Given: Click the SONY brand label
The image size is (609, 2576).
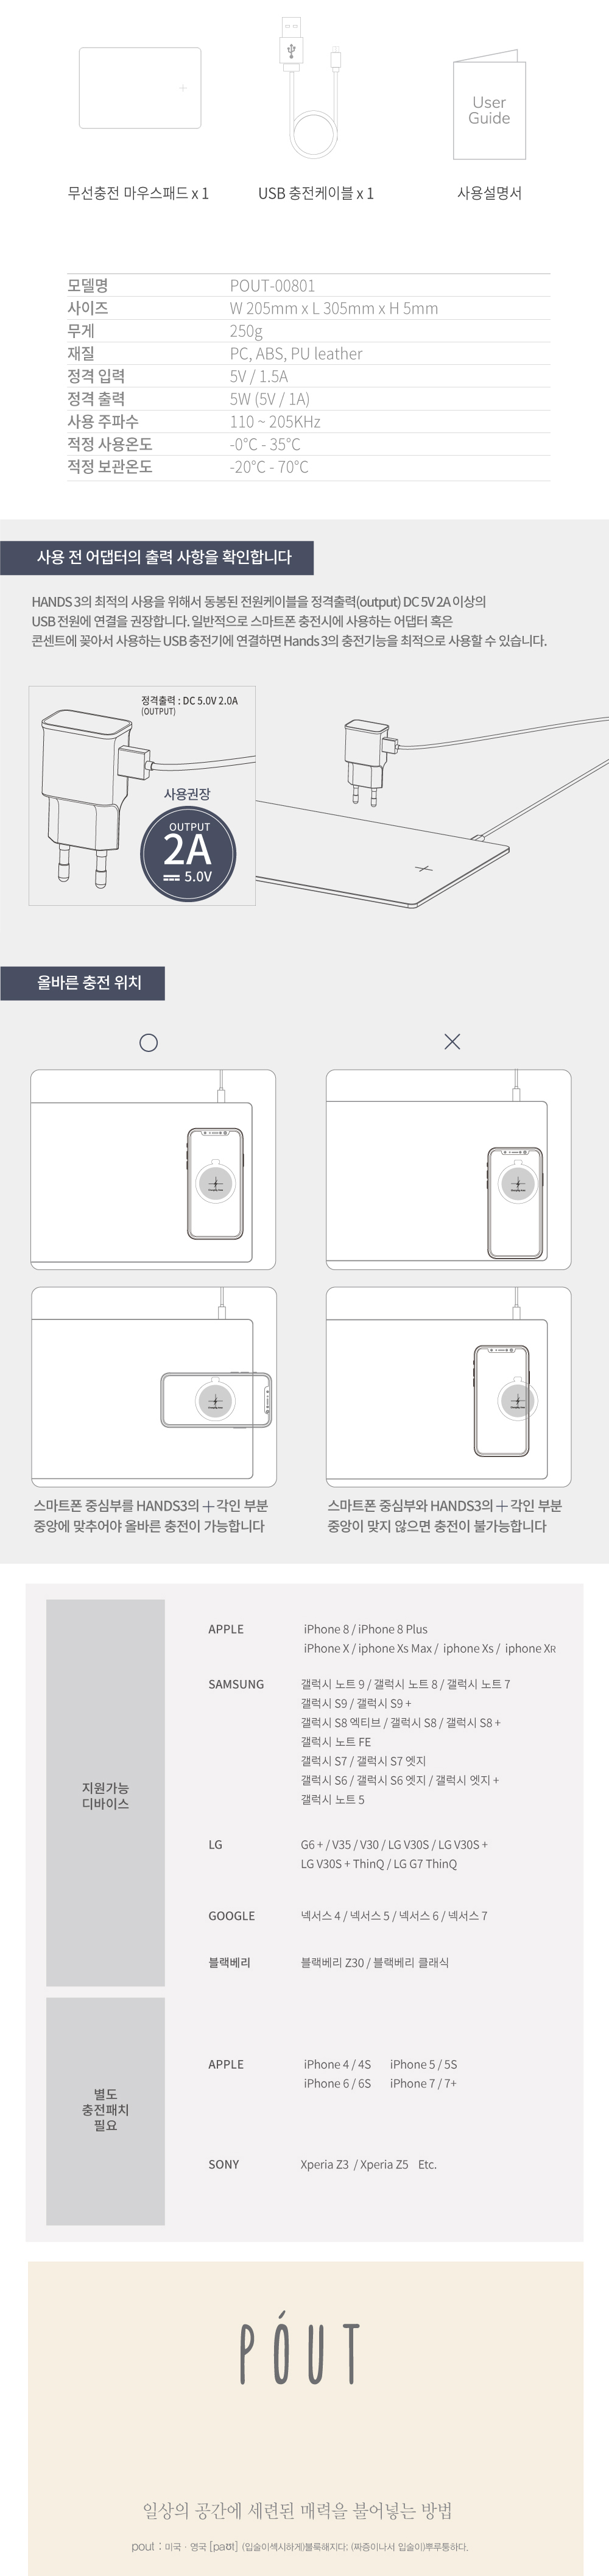Looking at the screenshot, I should pos(223,2165).
